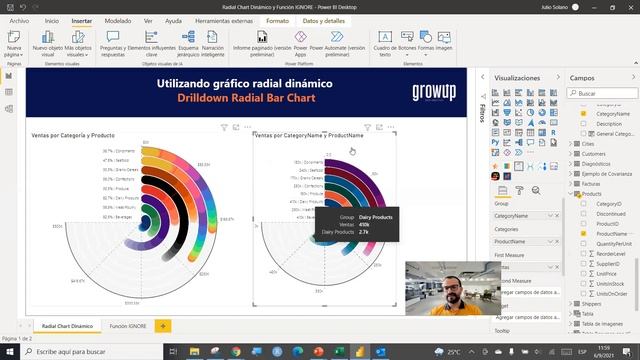Screen dimensions: 640x360
Task: Open the ProductName field well dropdown
Action: (x=550, y=242)
